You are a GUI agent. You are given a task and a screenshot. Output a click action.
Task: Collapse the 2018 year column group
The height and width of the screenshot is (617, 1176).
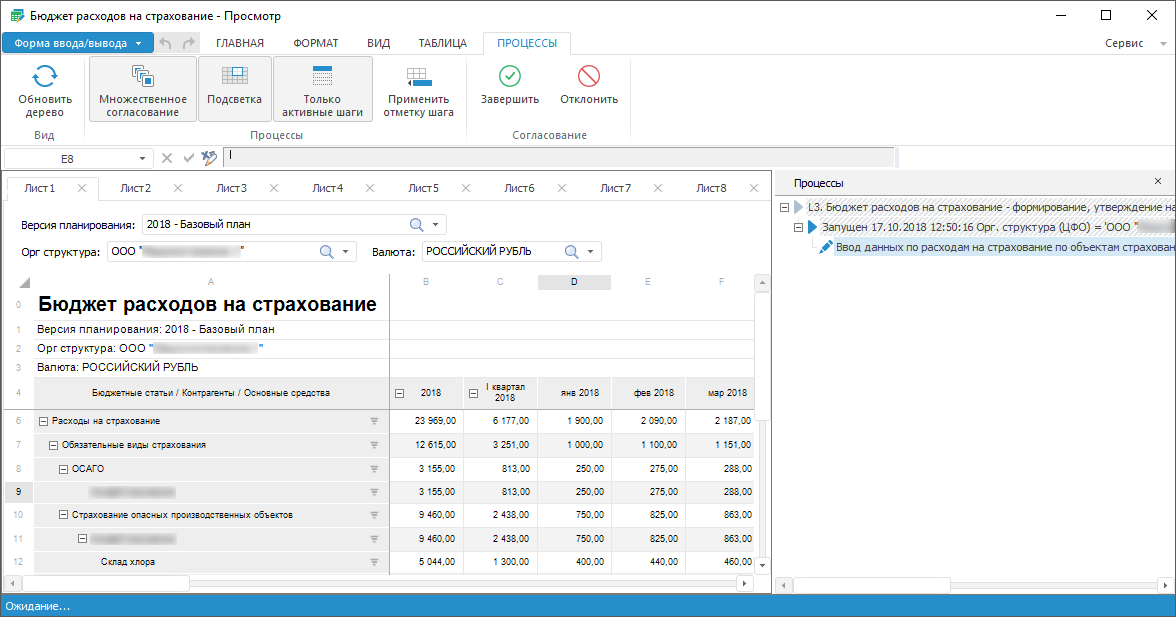point(400,393)
